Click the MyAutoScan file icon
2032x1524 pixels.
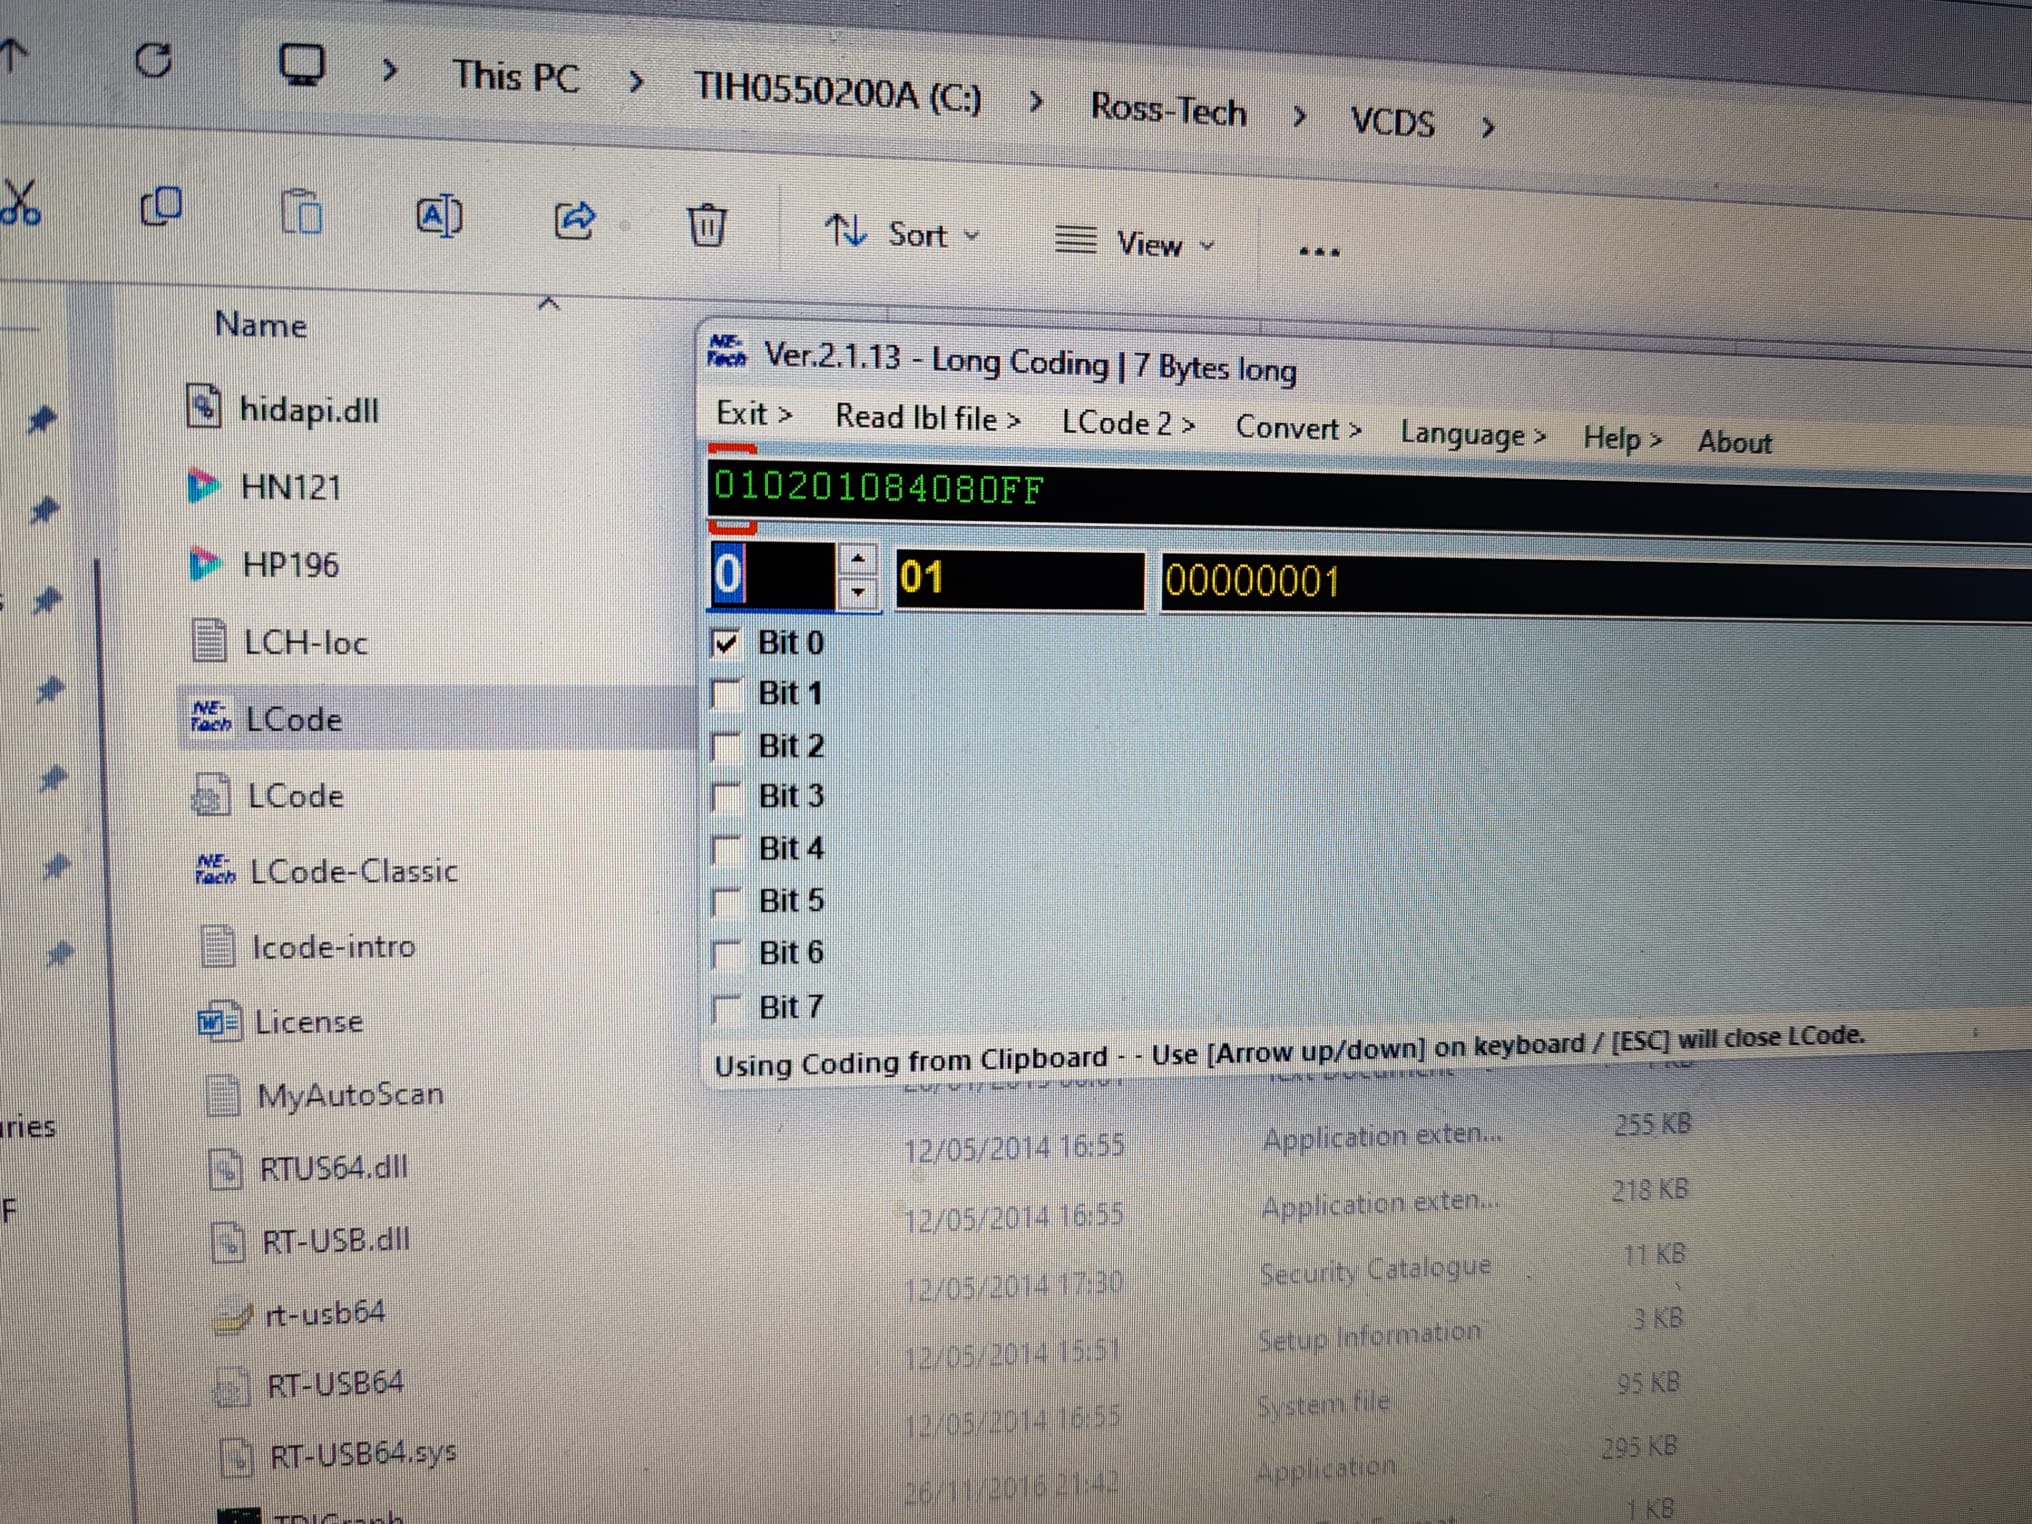click(222, 1095)
